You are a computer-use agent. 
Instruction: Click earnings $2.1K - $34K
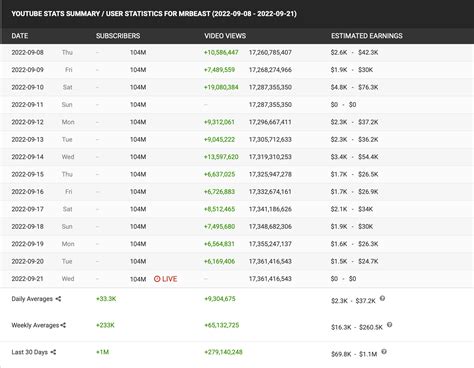click(x=352, y=209)
